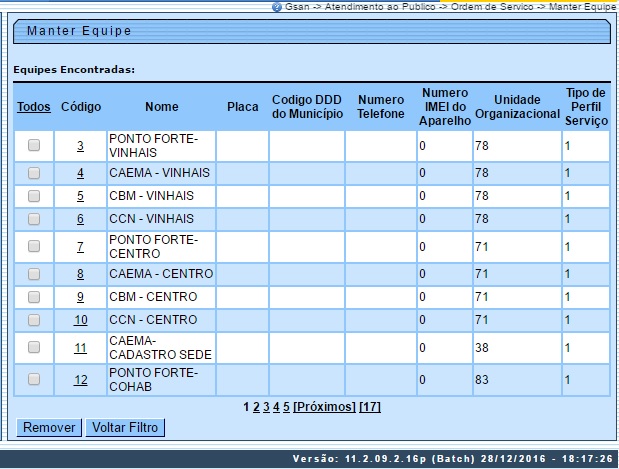Click Numero IMEI do Aparelho header

pos(445,107)
